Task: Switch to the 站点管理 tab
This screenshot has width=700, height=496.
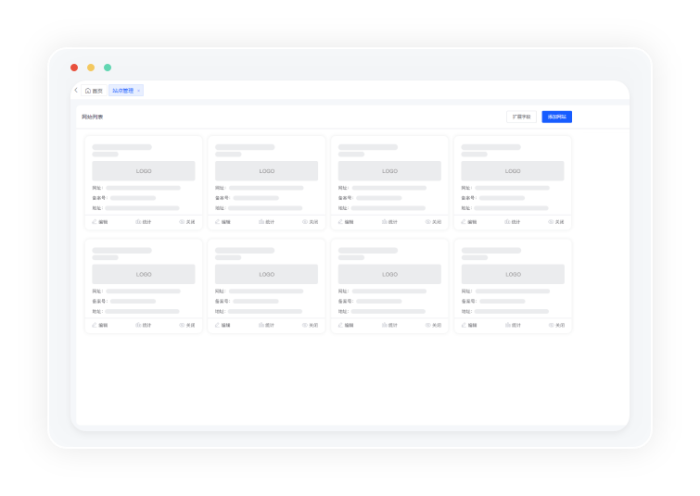Action: click(x=123, y=90)
